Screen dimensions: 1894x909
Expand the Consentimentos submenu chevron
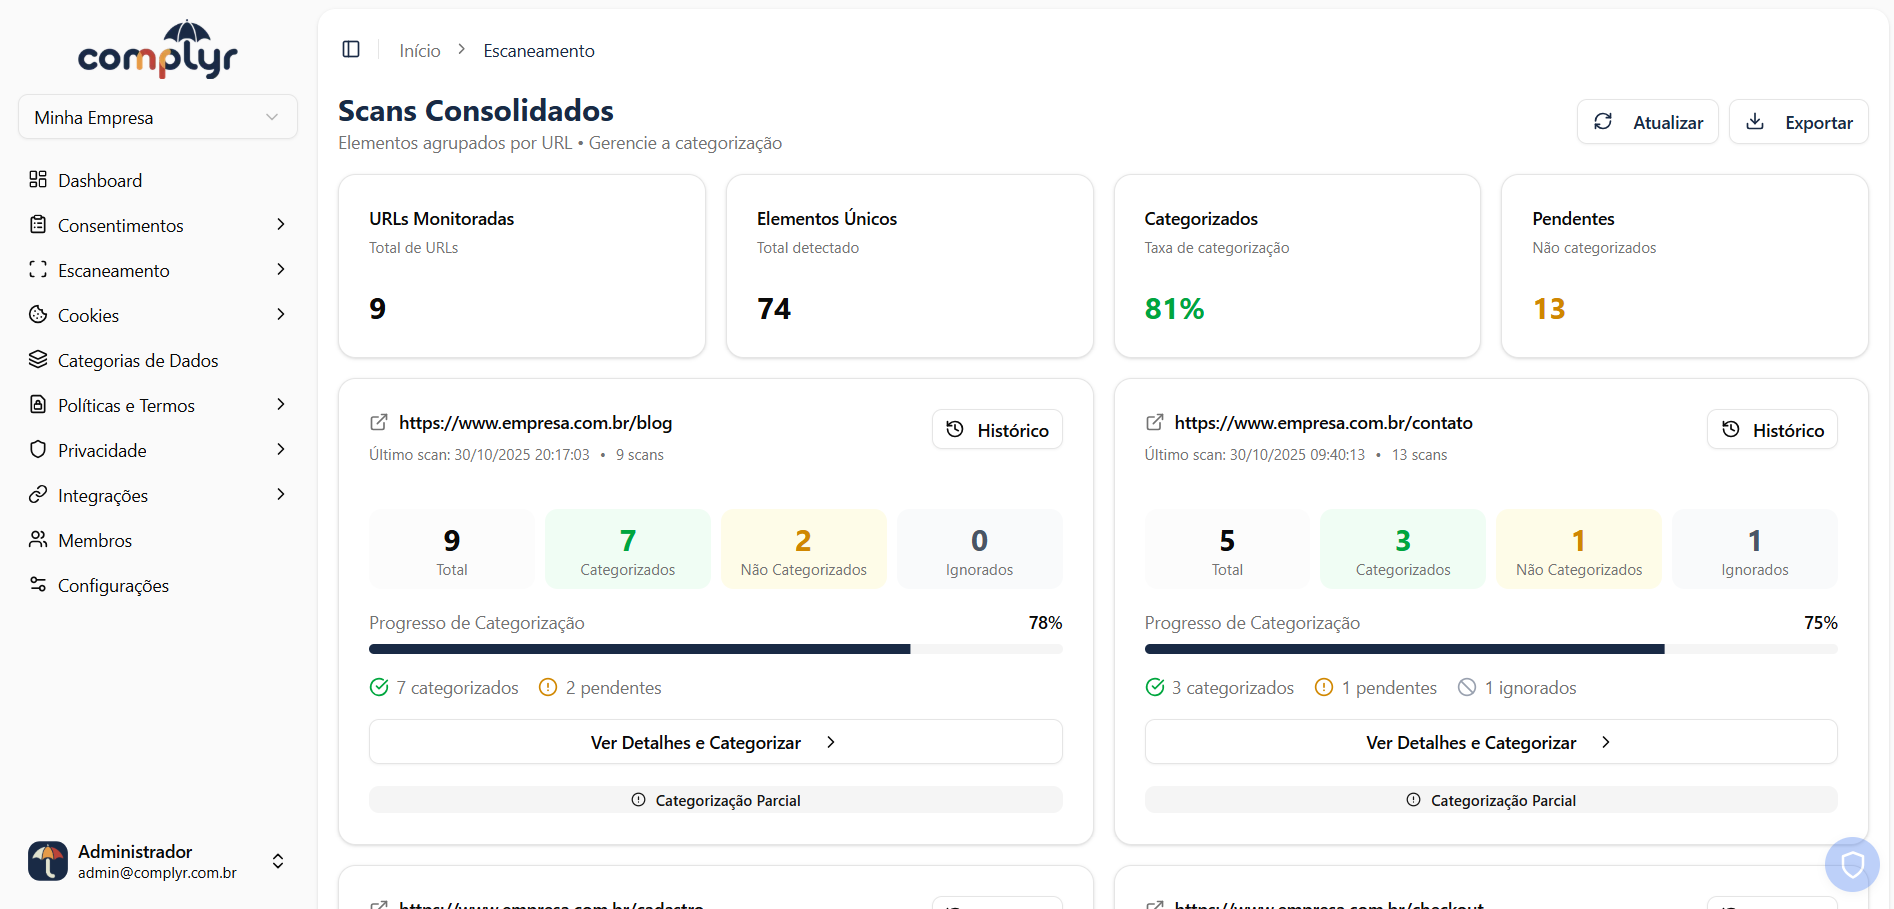click(281, 225)
